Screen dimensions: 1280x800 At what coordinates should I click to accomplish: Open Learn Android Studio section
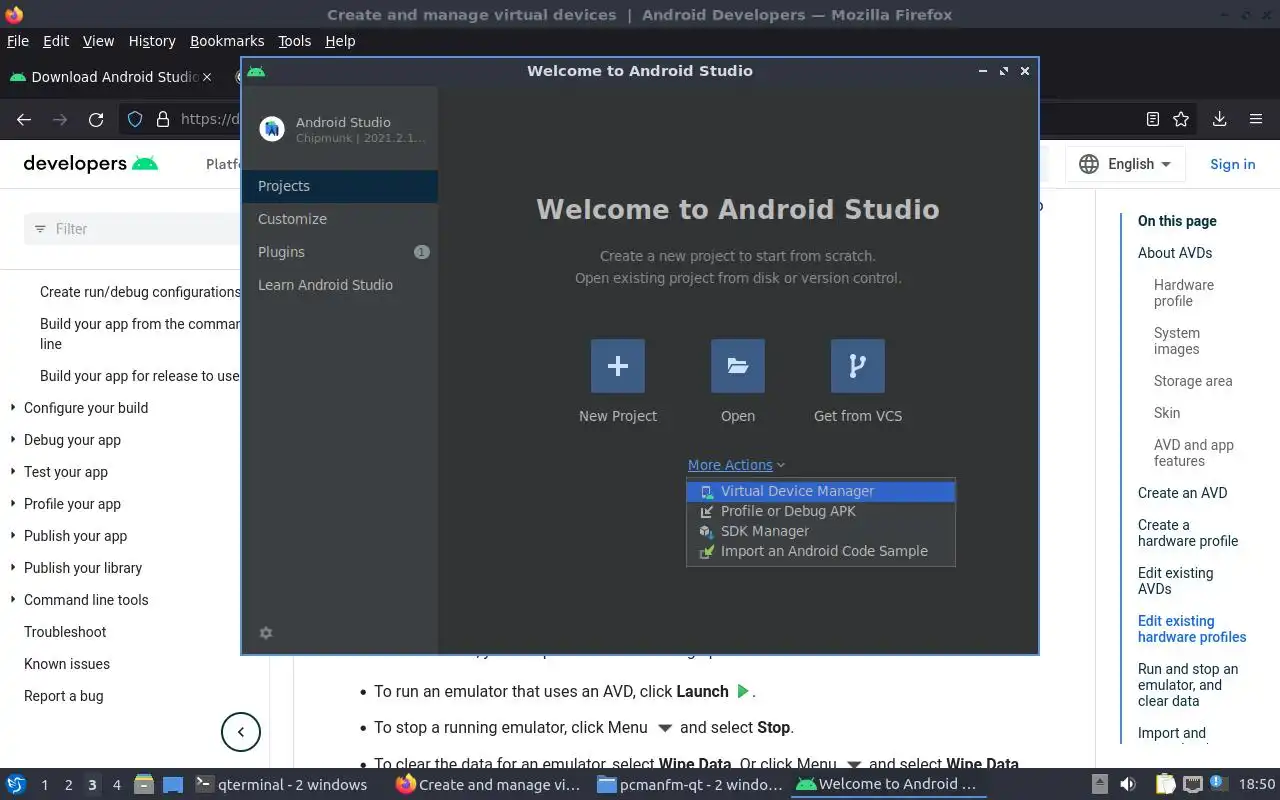pos(340,285)
